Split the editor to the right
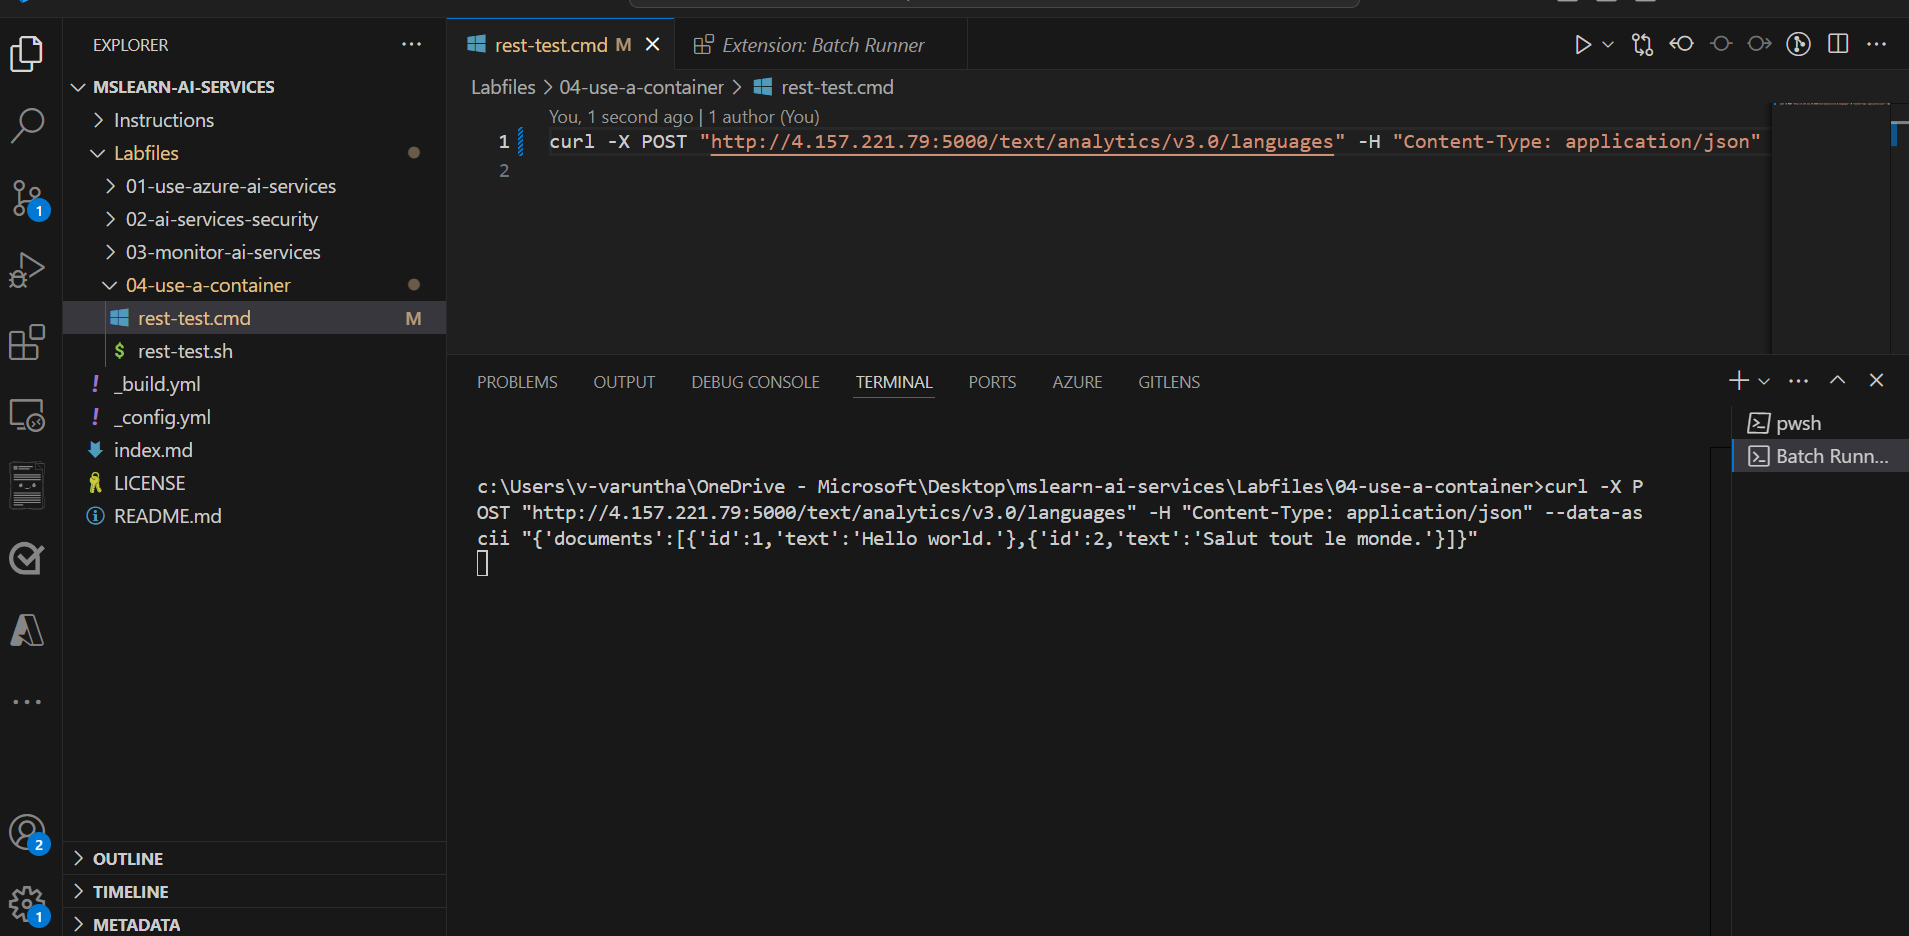The height and width of the screenshot is (936, 1909). 1838,44
